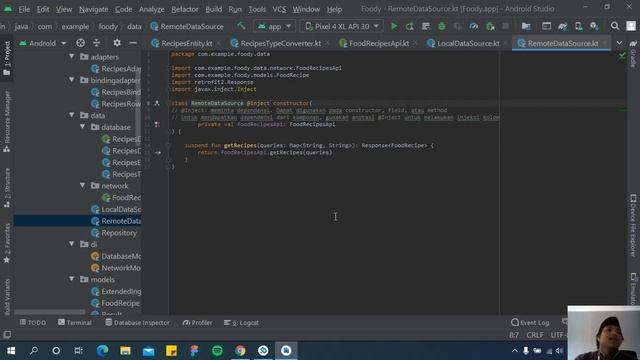This screenshot has height=360, width=640.
Task: Collapse the database folder
Action: coord(82,127)
